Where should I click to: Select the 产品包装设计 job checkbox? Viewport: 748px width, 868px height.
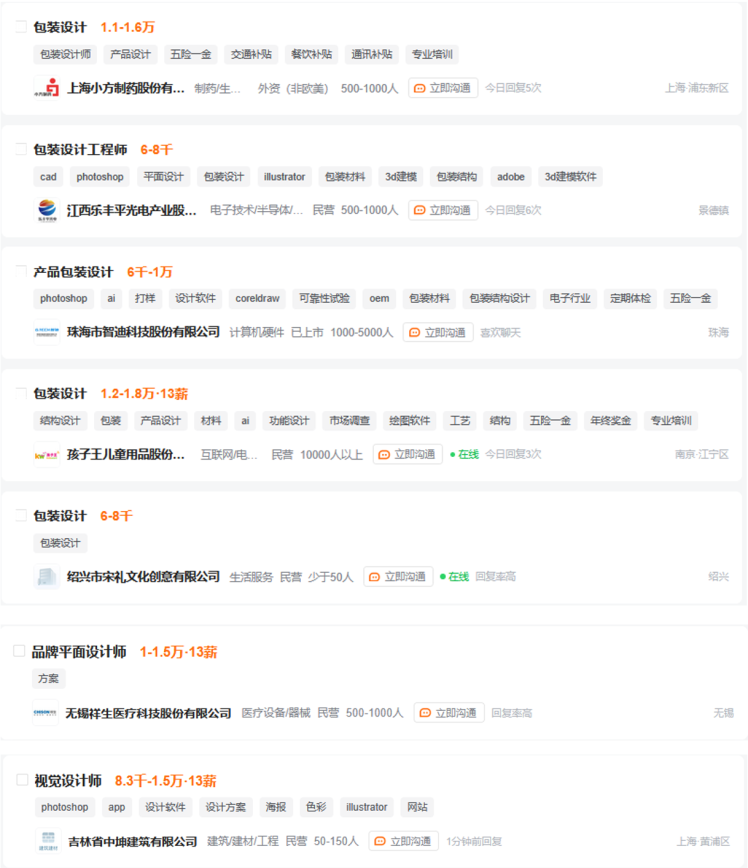pos(21,271)
